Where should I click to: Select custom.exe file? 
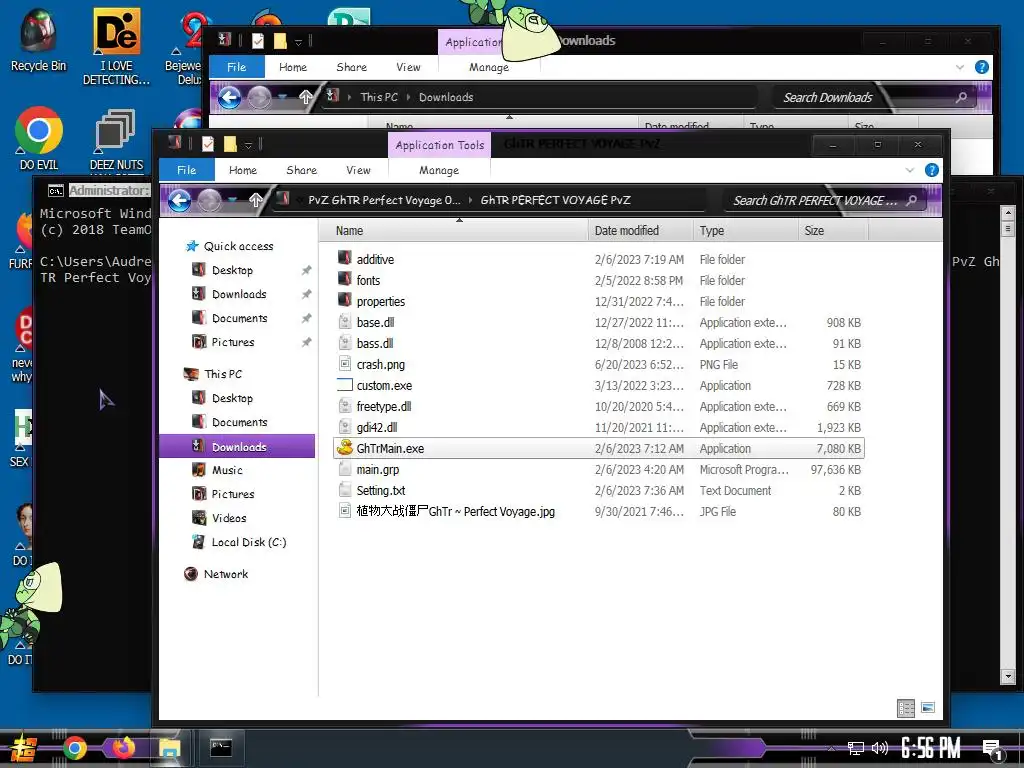[x=384, y=385]
